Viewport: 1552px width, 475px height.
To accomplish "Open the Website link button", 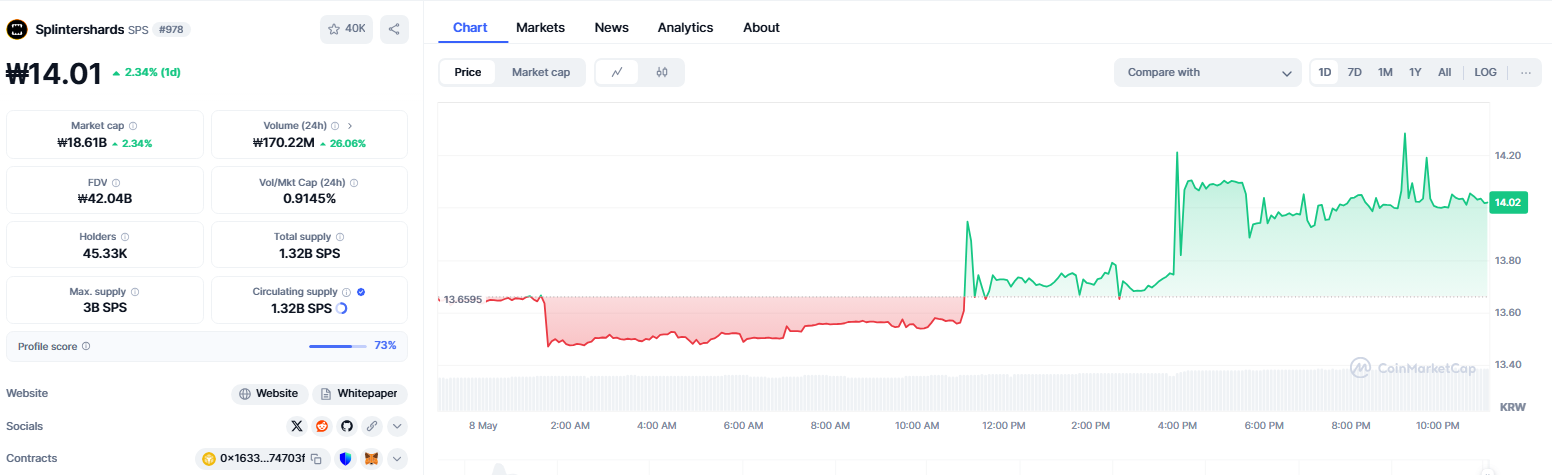I will 269,393.
